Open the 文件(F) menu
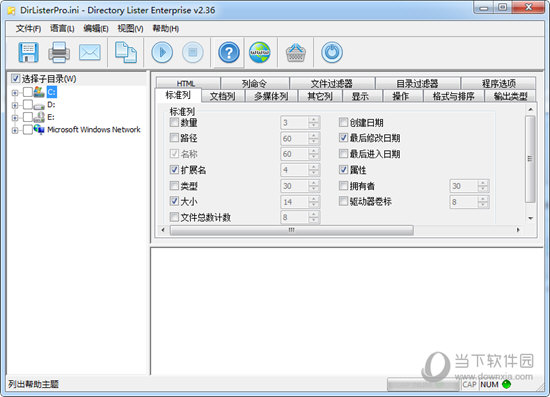Image resolution: width=550 pixels, height=397 pixels. pos(28,28)
